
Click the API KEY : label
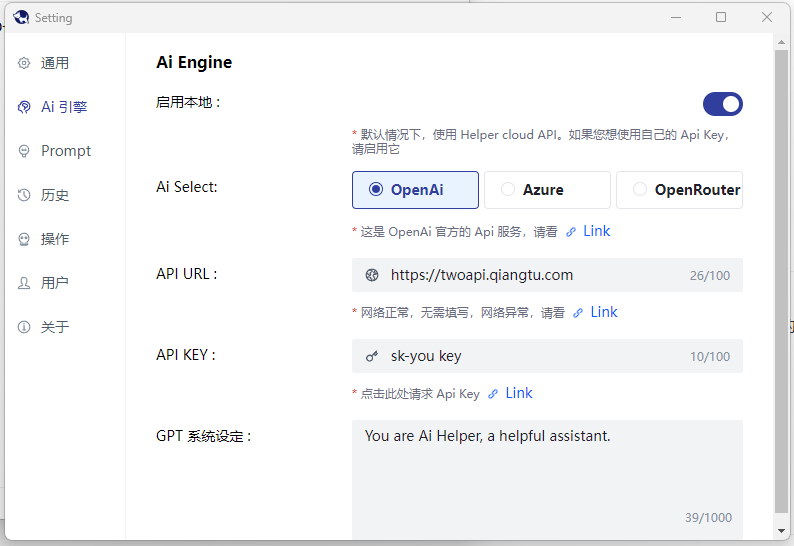185,355
